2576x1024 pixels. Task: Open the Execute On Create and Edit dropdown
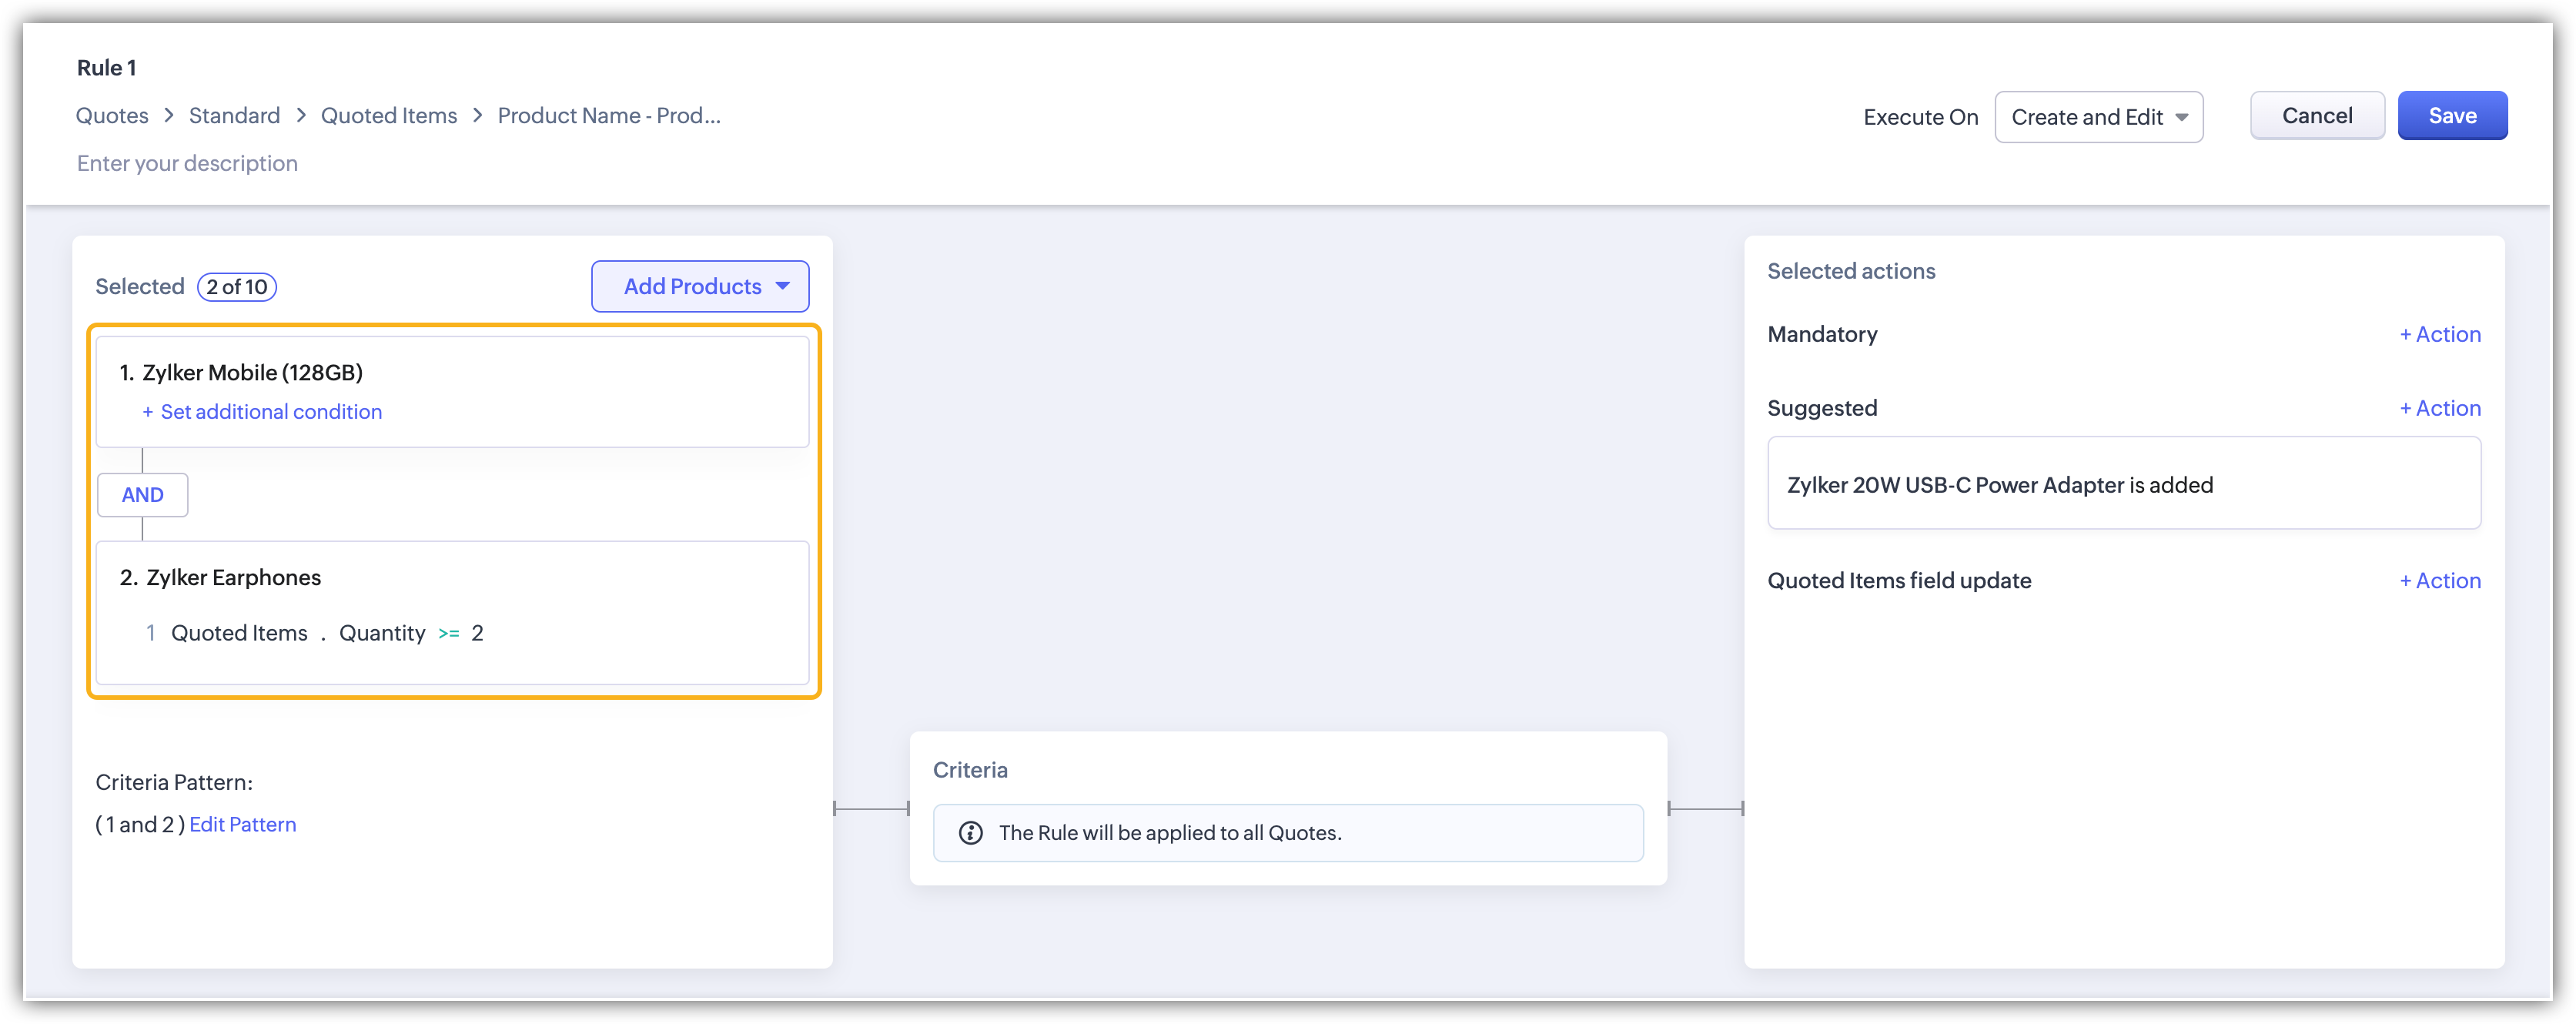tap(2098, 117)
